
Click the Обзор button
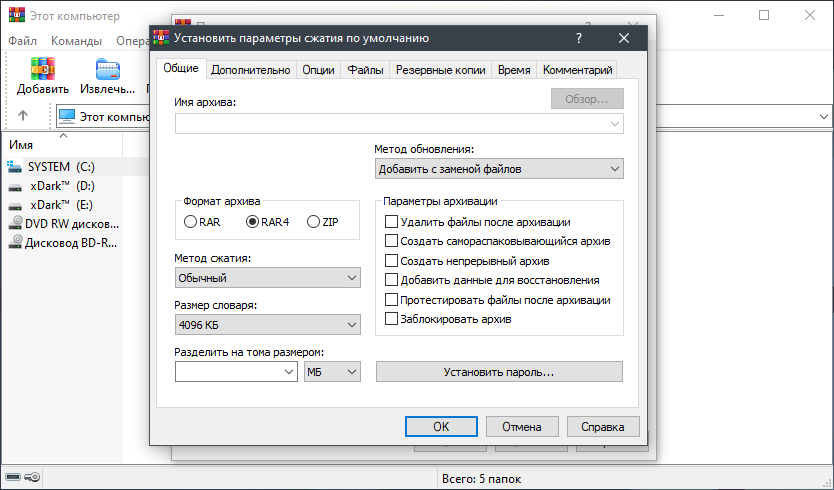point(587,99)
